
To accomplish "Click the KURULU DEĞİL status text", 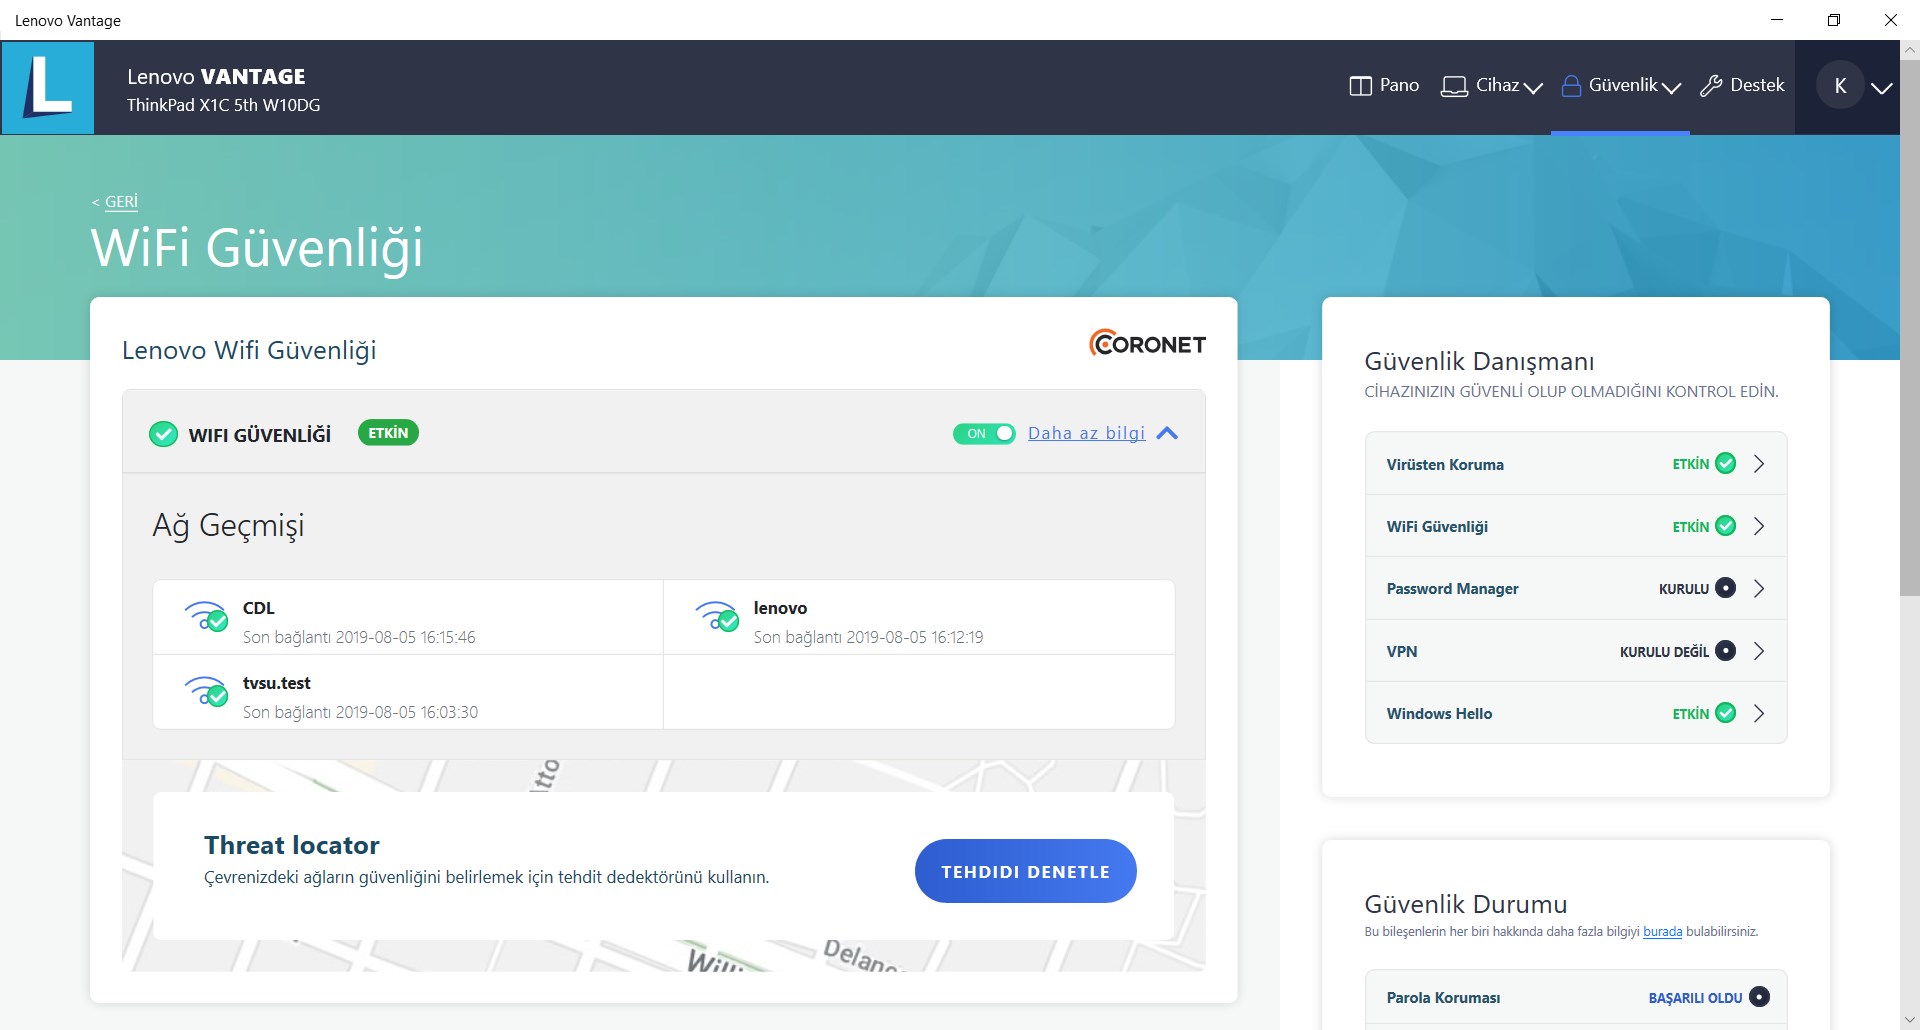I will [1664, 652].
